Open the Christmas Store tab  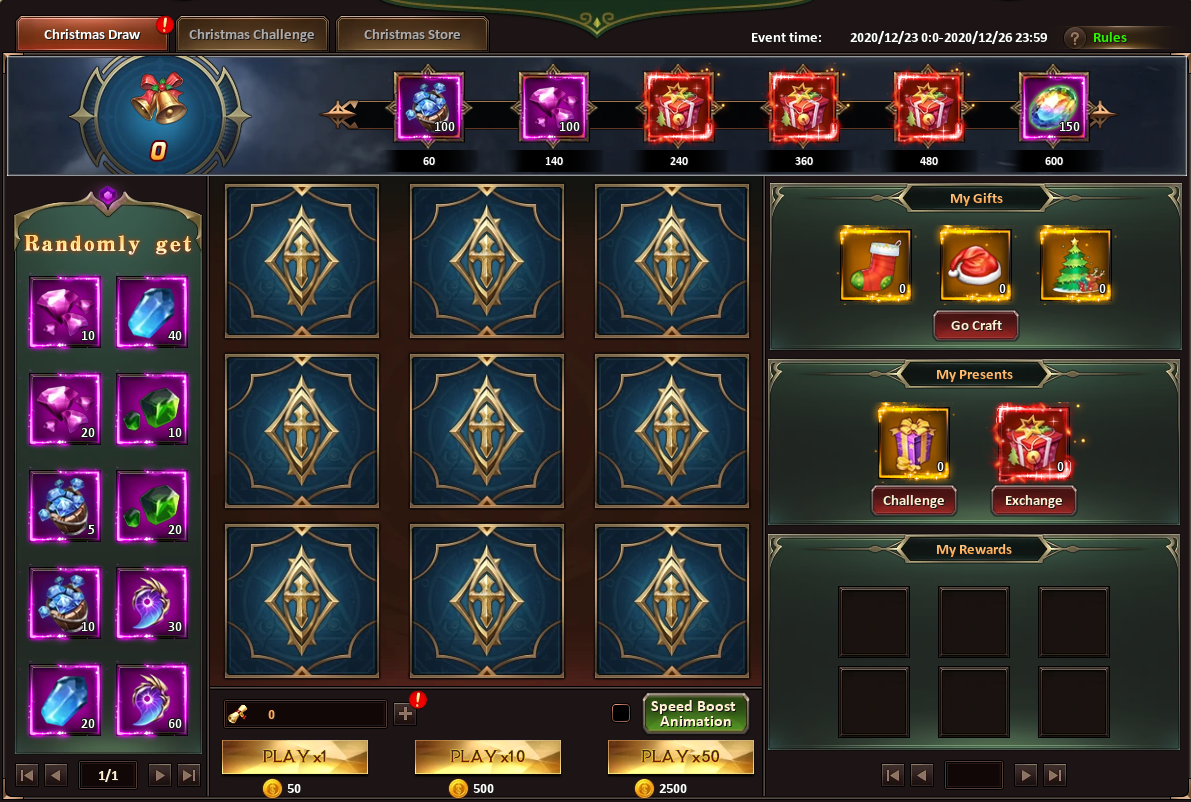[x=412, y=34]
